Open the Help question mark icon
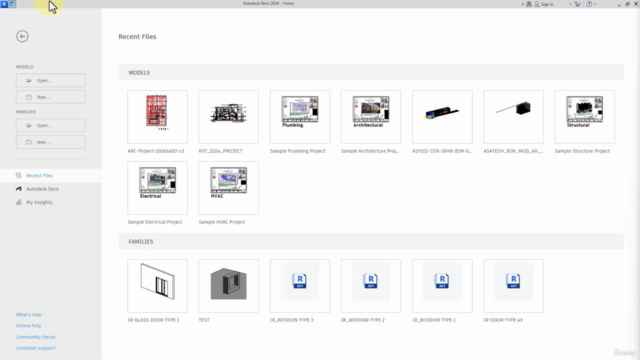The image size is (640, 360). click(x=589, y=4)
